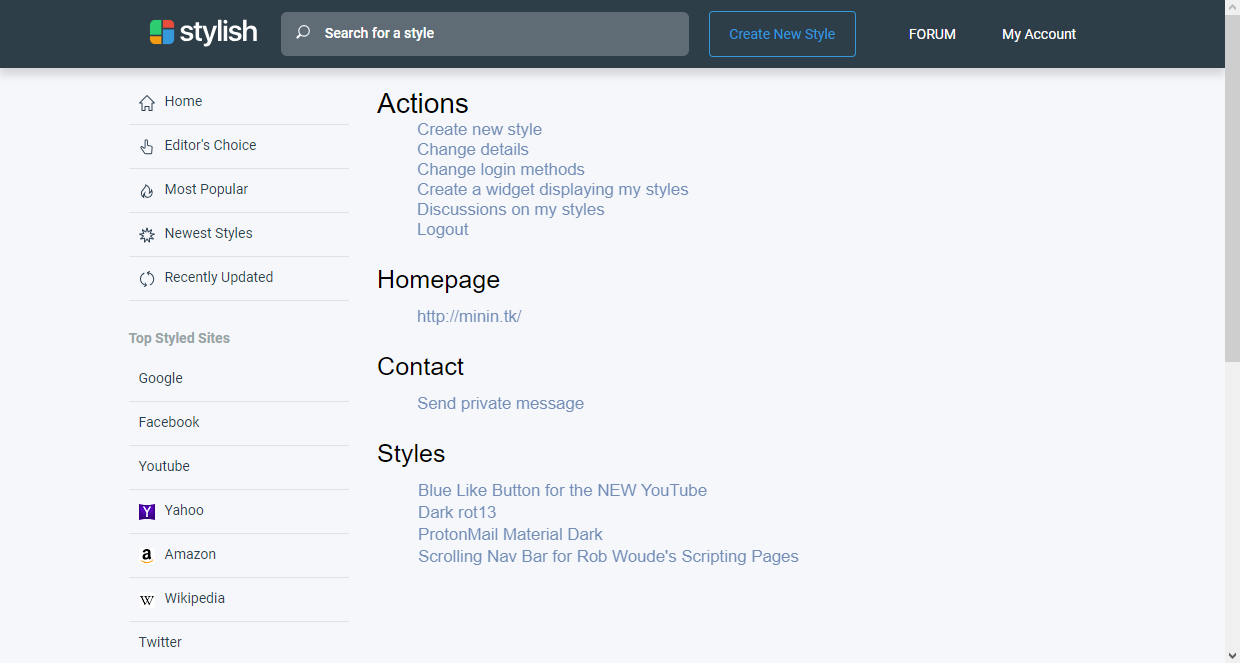Click the scrollbar up arrow
Image resolution: width=1240 pixels, height=663 pixels.
pos(1232,8)
